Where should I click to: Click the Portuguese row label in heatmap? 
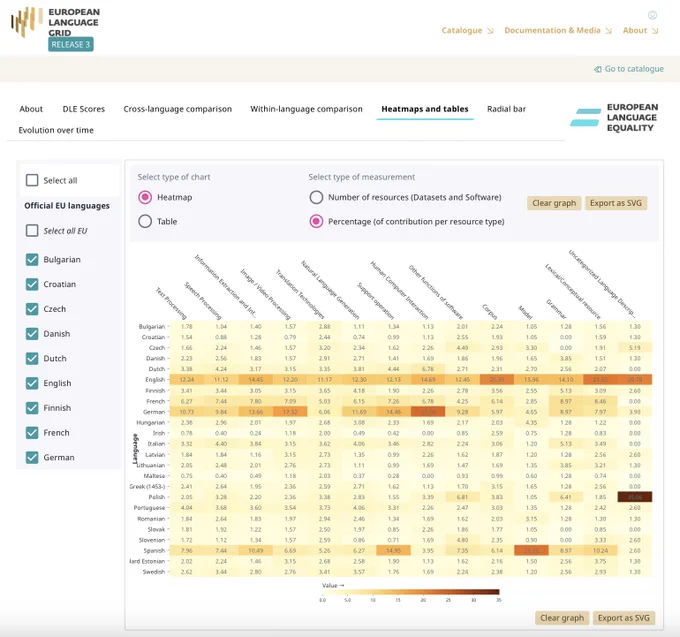coord(150,508)
